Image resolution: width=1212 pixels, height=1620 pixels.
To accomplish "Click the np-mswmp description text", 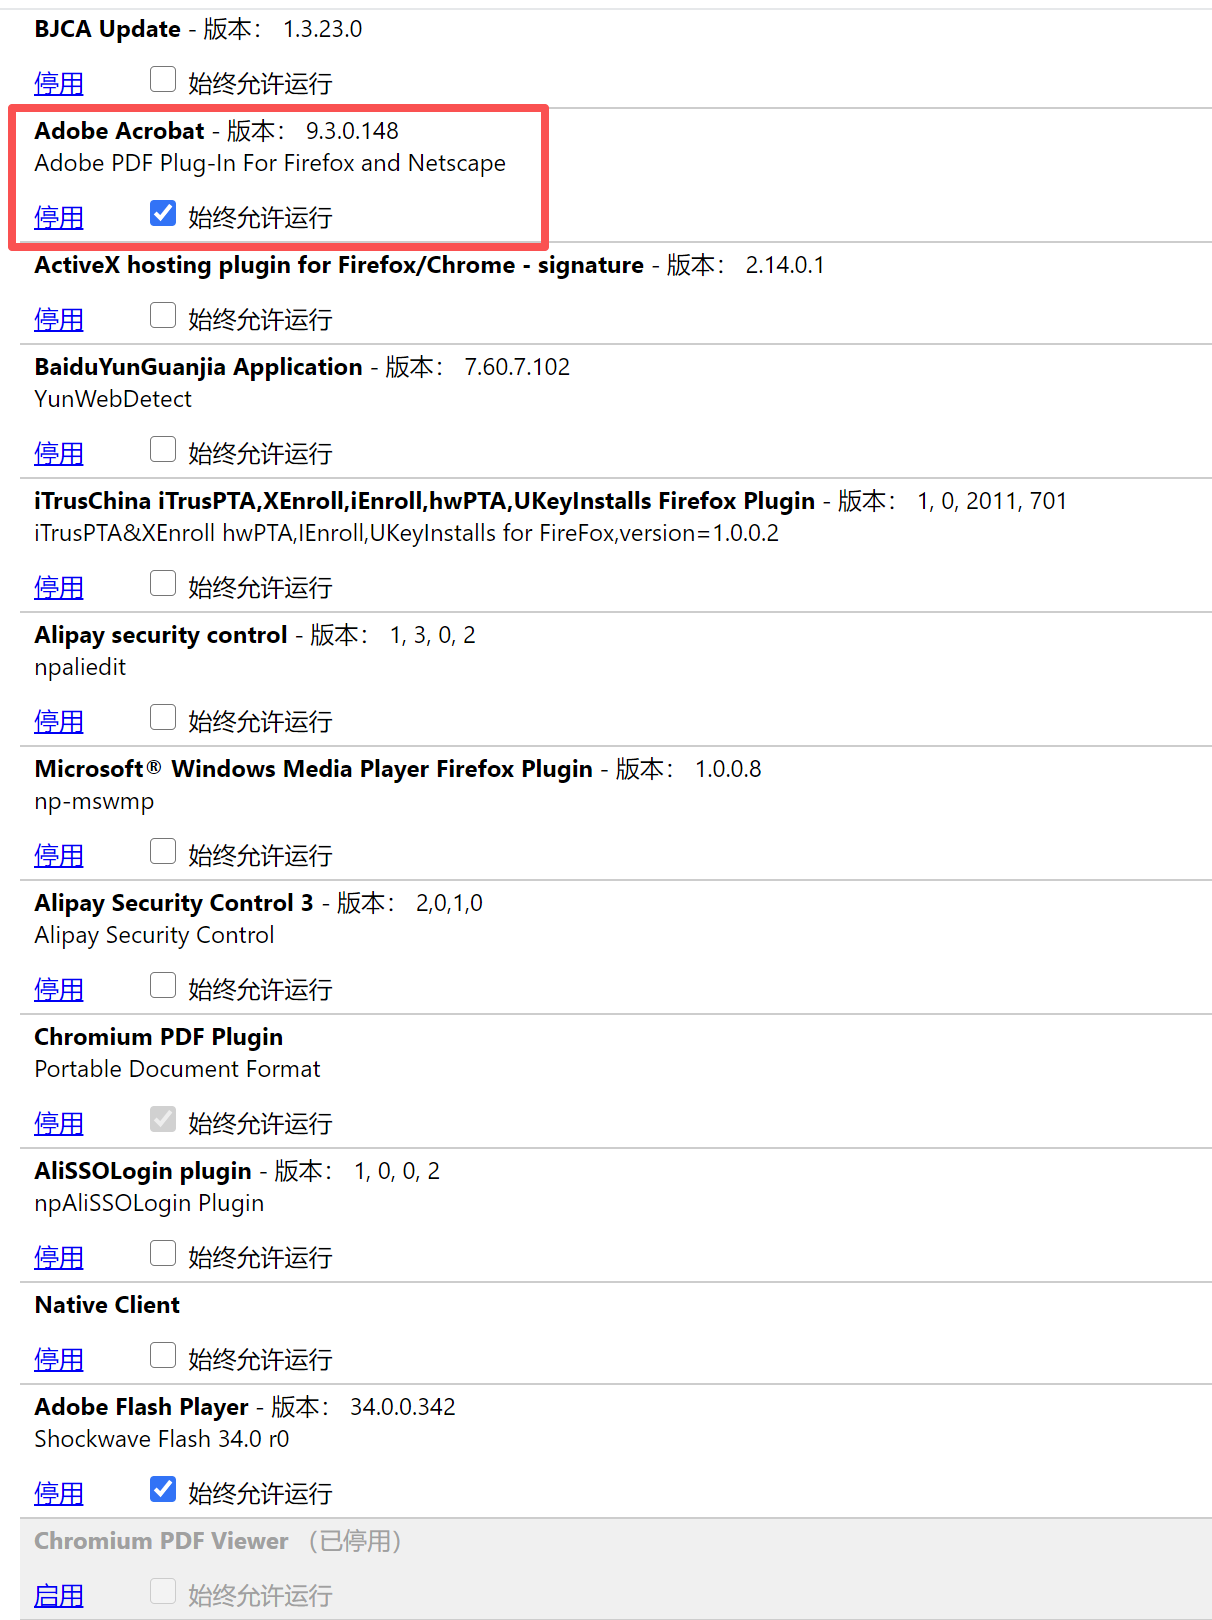I will [94, 802].
